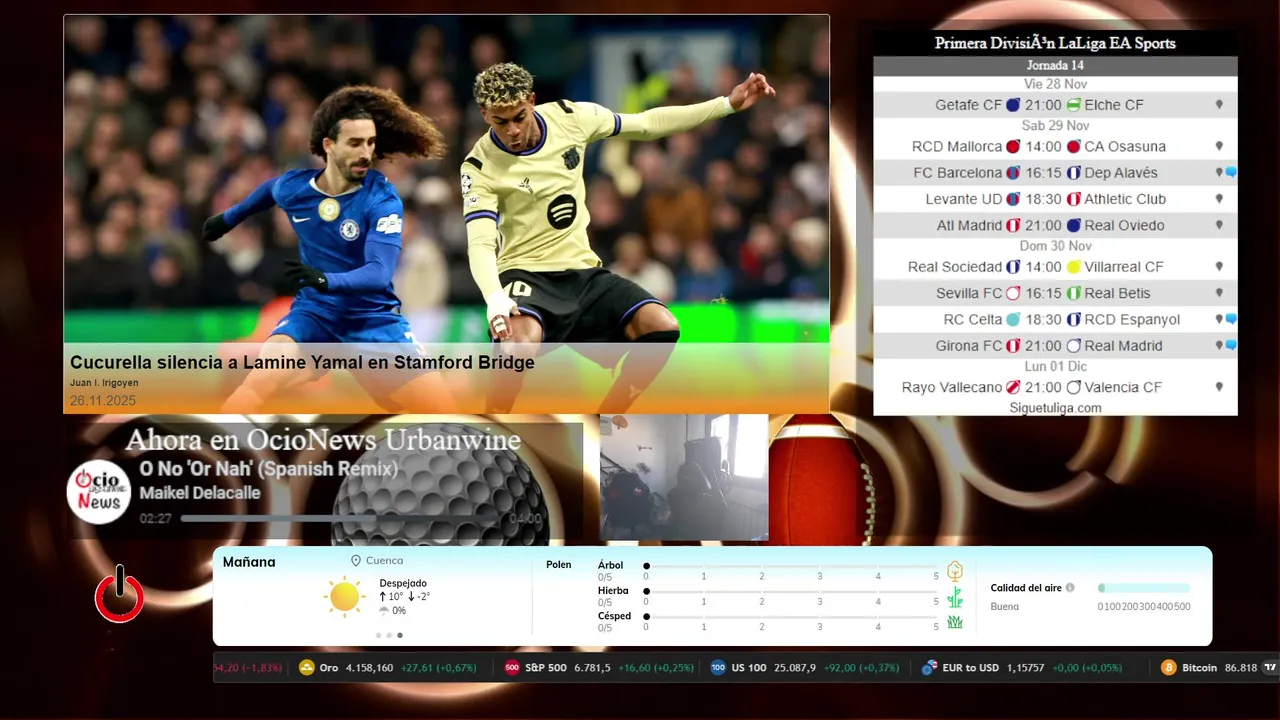The height and width of the screenshot is (720, 1280).
Task: Click the Real Betis team badge
Action: (1073, 293)
